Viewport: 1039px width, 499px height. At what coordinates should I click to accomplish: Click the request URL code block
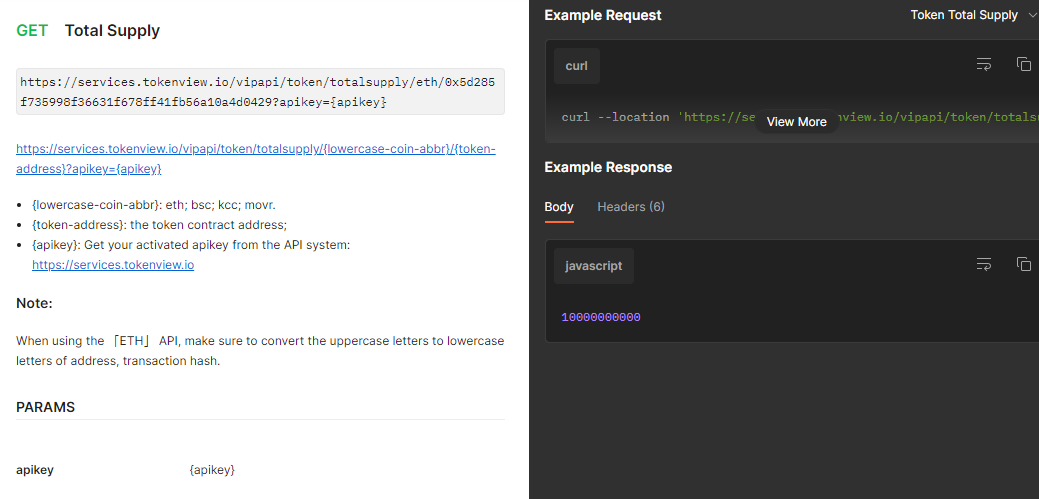260,92
